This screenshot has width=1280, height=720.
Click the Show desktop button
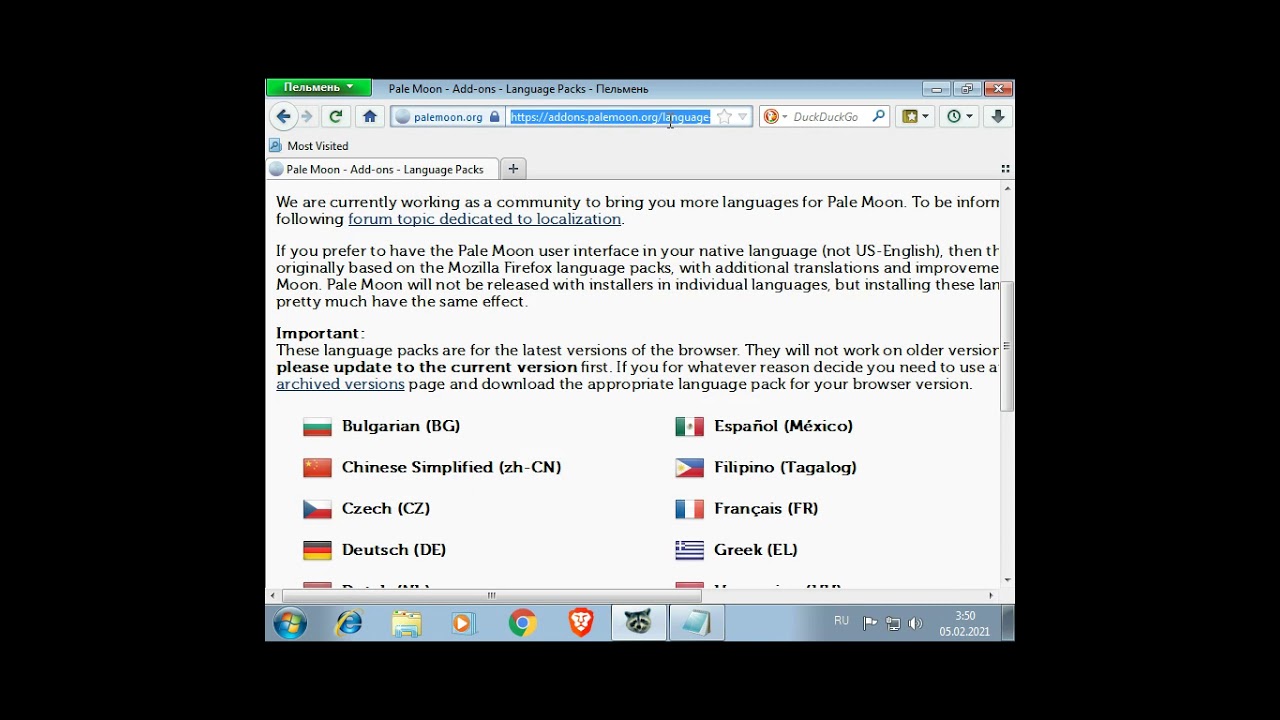[x=1008, y=623]
